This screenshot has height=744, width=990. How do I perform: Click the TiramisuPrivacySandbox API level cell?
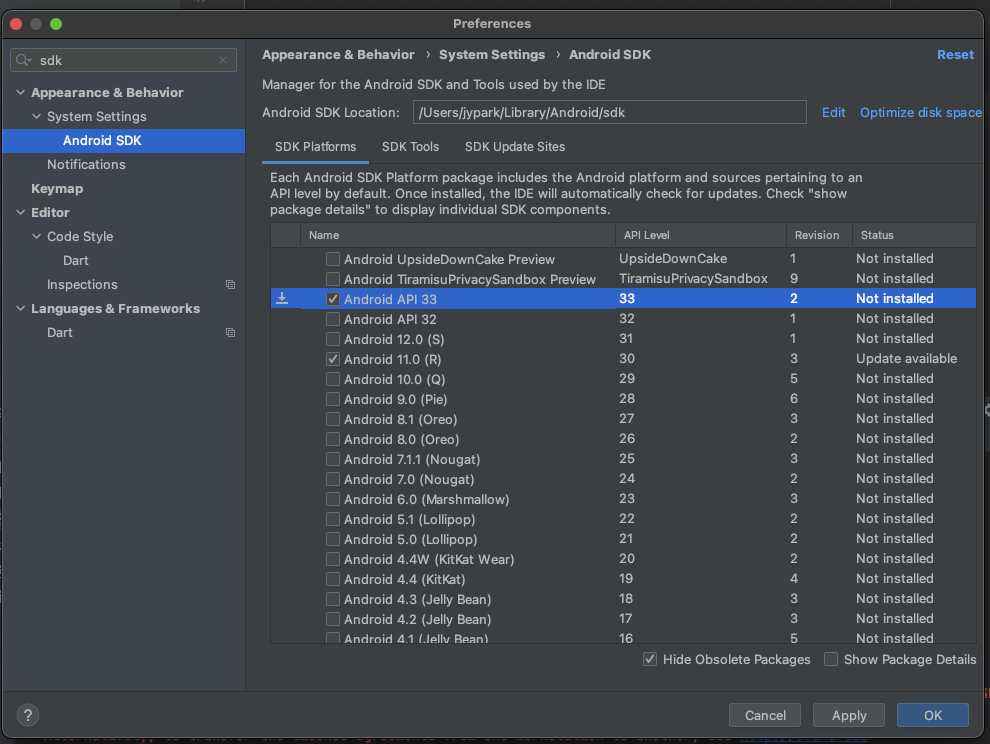693,279
